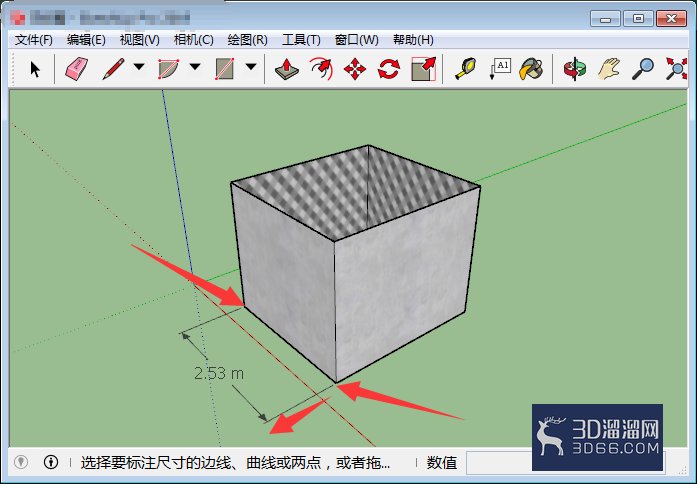Select the Offset tool
Image resolution: width=697 pixels, height=484 pixels.
[321, 69]
